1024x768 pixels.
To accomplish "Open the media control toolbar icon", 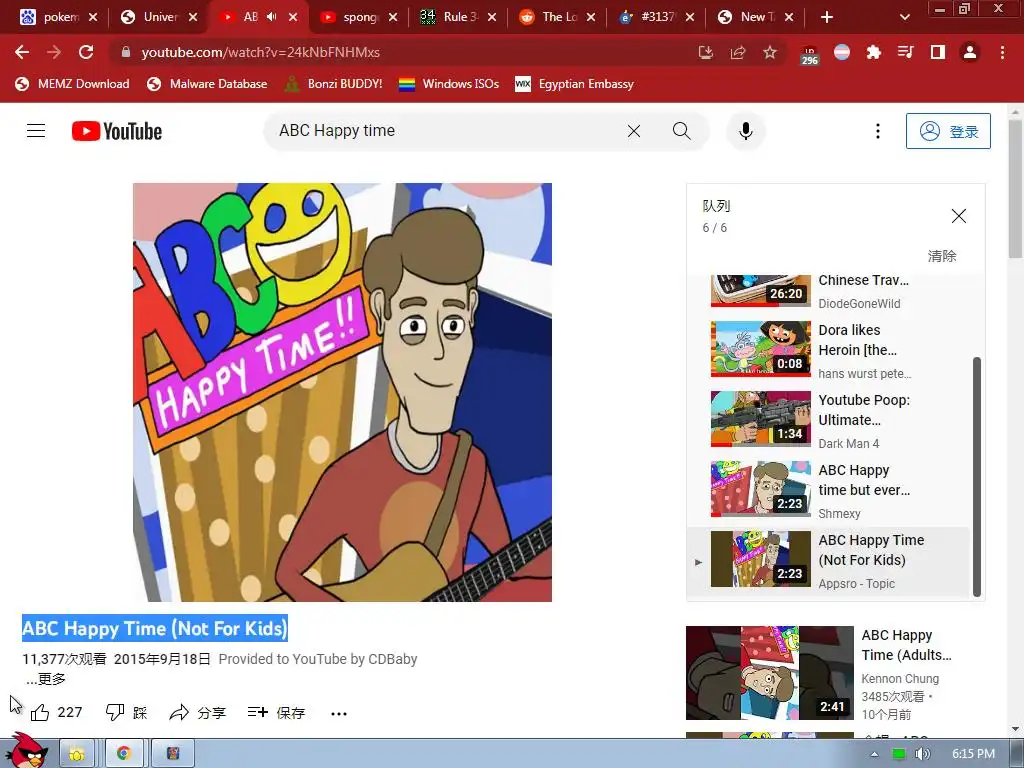I will pyautogui.click(x=906, y=52).
